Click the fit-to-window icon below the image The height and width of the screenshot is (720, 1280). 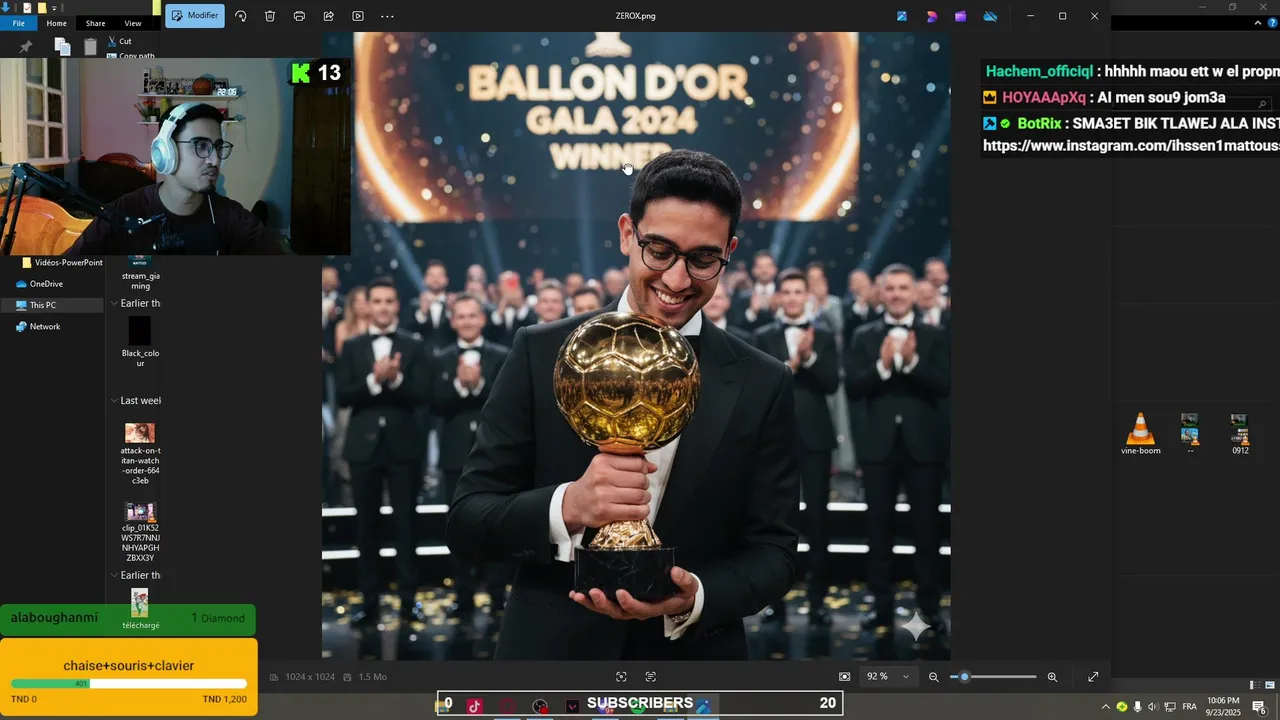pyautogui.click(x=621, y=677)
